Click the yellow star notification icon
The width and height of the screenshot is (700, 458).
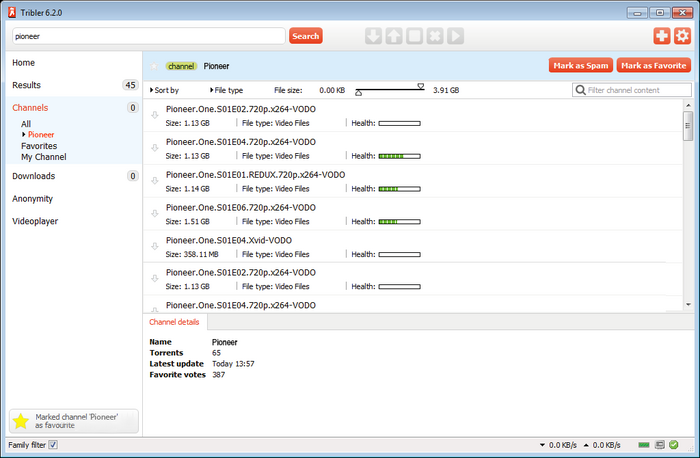(x=21, y=421)
